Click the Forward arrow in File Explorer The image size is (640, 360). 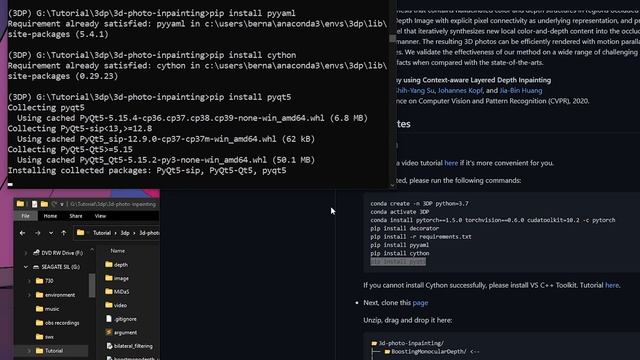coord(38,233)
